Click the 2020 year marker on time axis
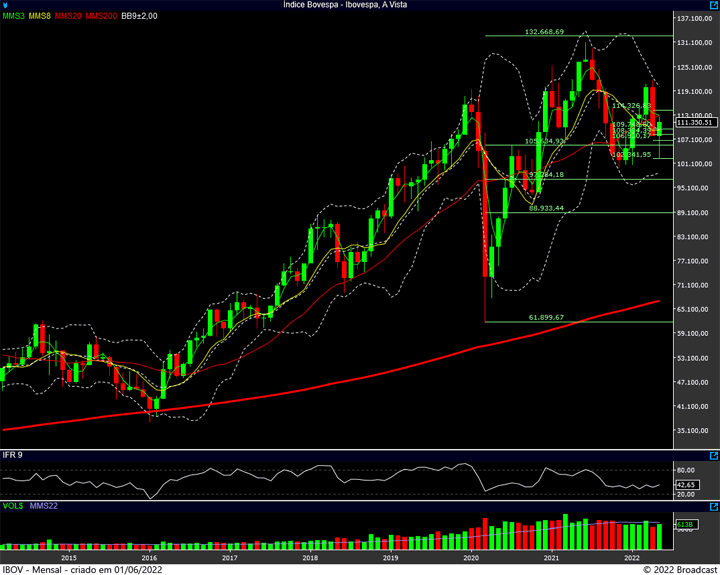 [x=471, y=556]
